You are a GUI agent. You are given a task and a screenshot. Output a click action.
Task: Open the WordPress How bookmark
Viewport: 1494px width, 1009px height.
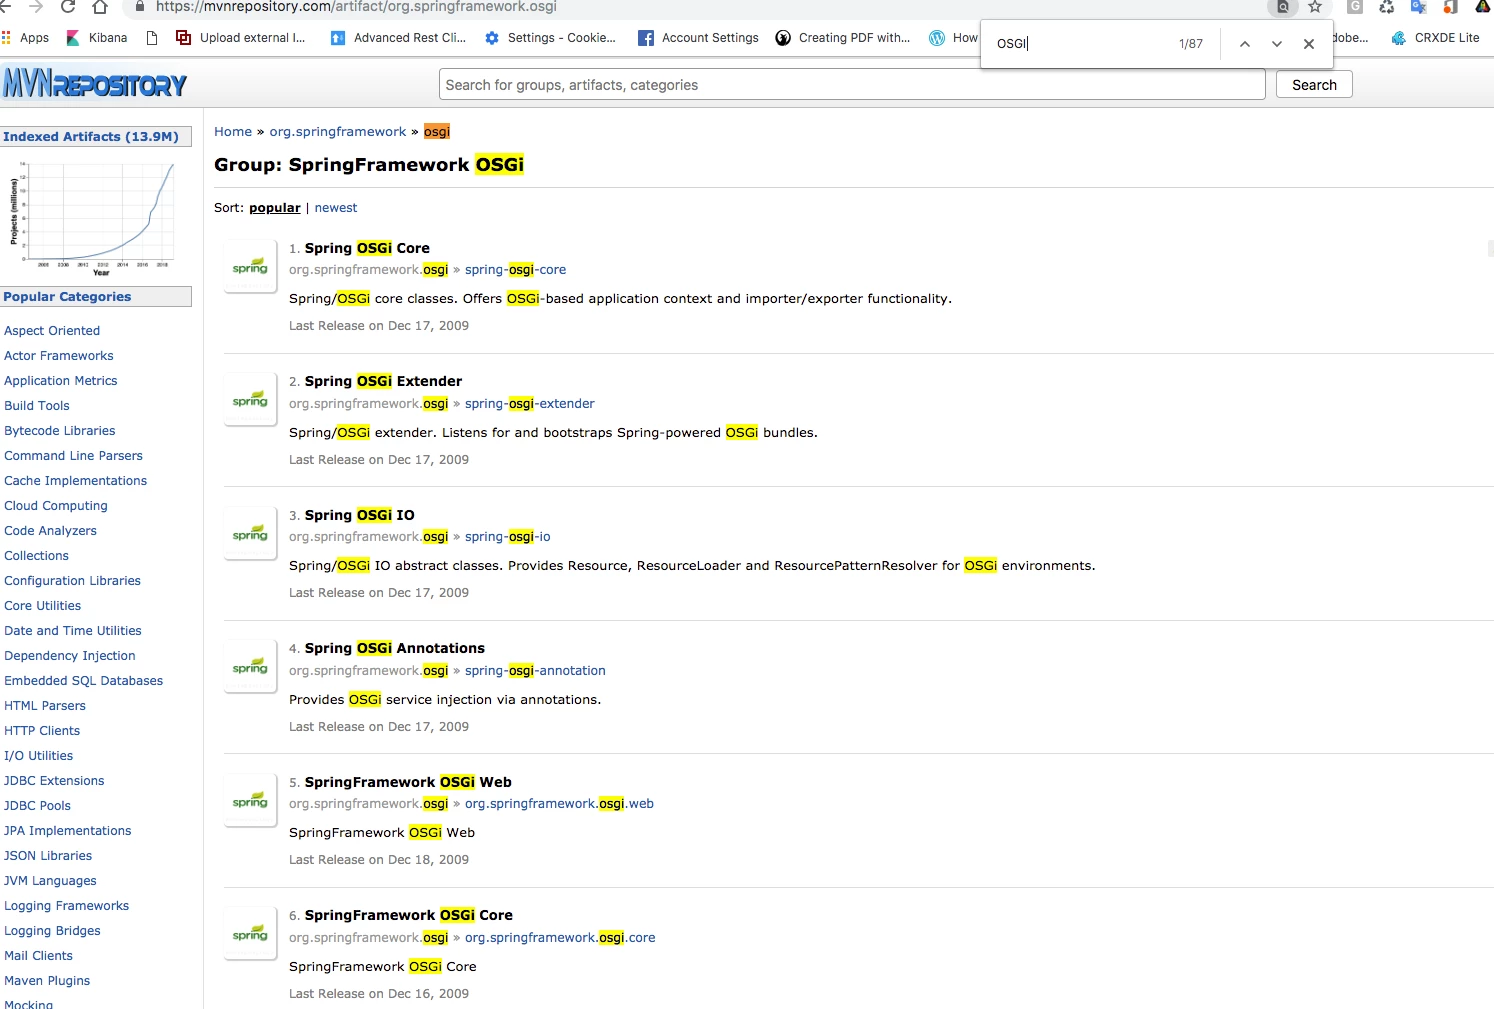point(953,38)
